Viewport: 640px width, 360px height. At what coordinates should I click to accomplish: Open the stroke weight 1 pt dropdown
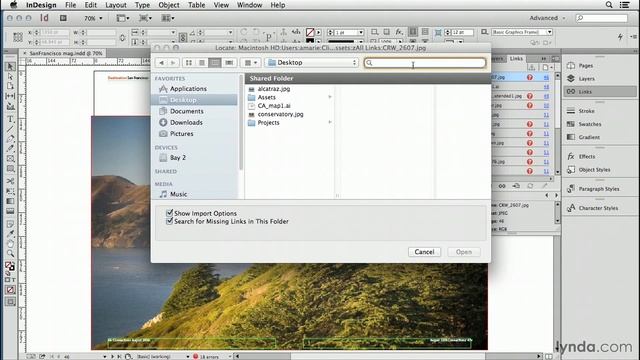point(361,32)
